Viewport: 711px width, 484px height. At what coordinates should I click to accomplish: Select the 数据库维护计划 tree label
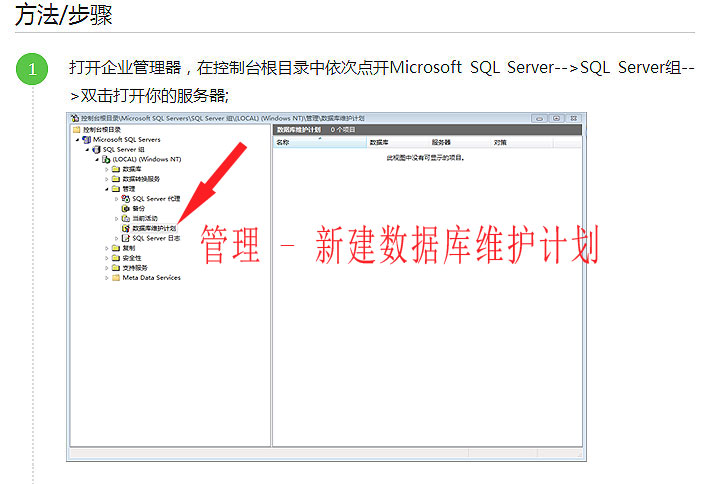click(154, 228)
